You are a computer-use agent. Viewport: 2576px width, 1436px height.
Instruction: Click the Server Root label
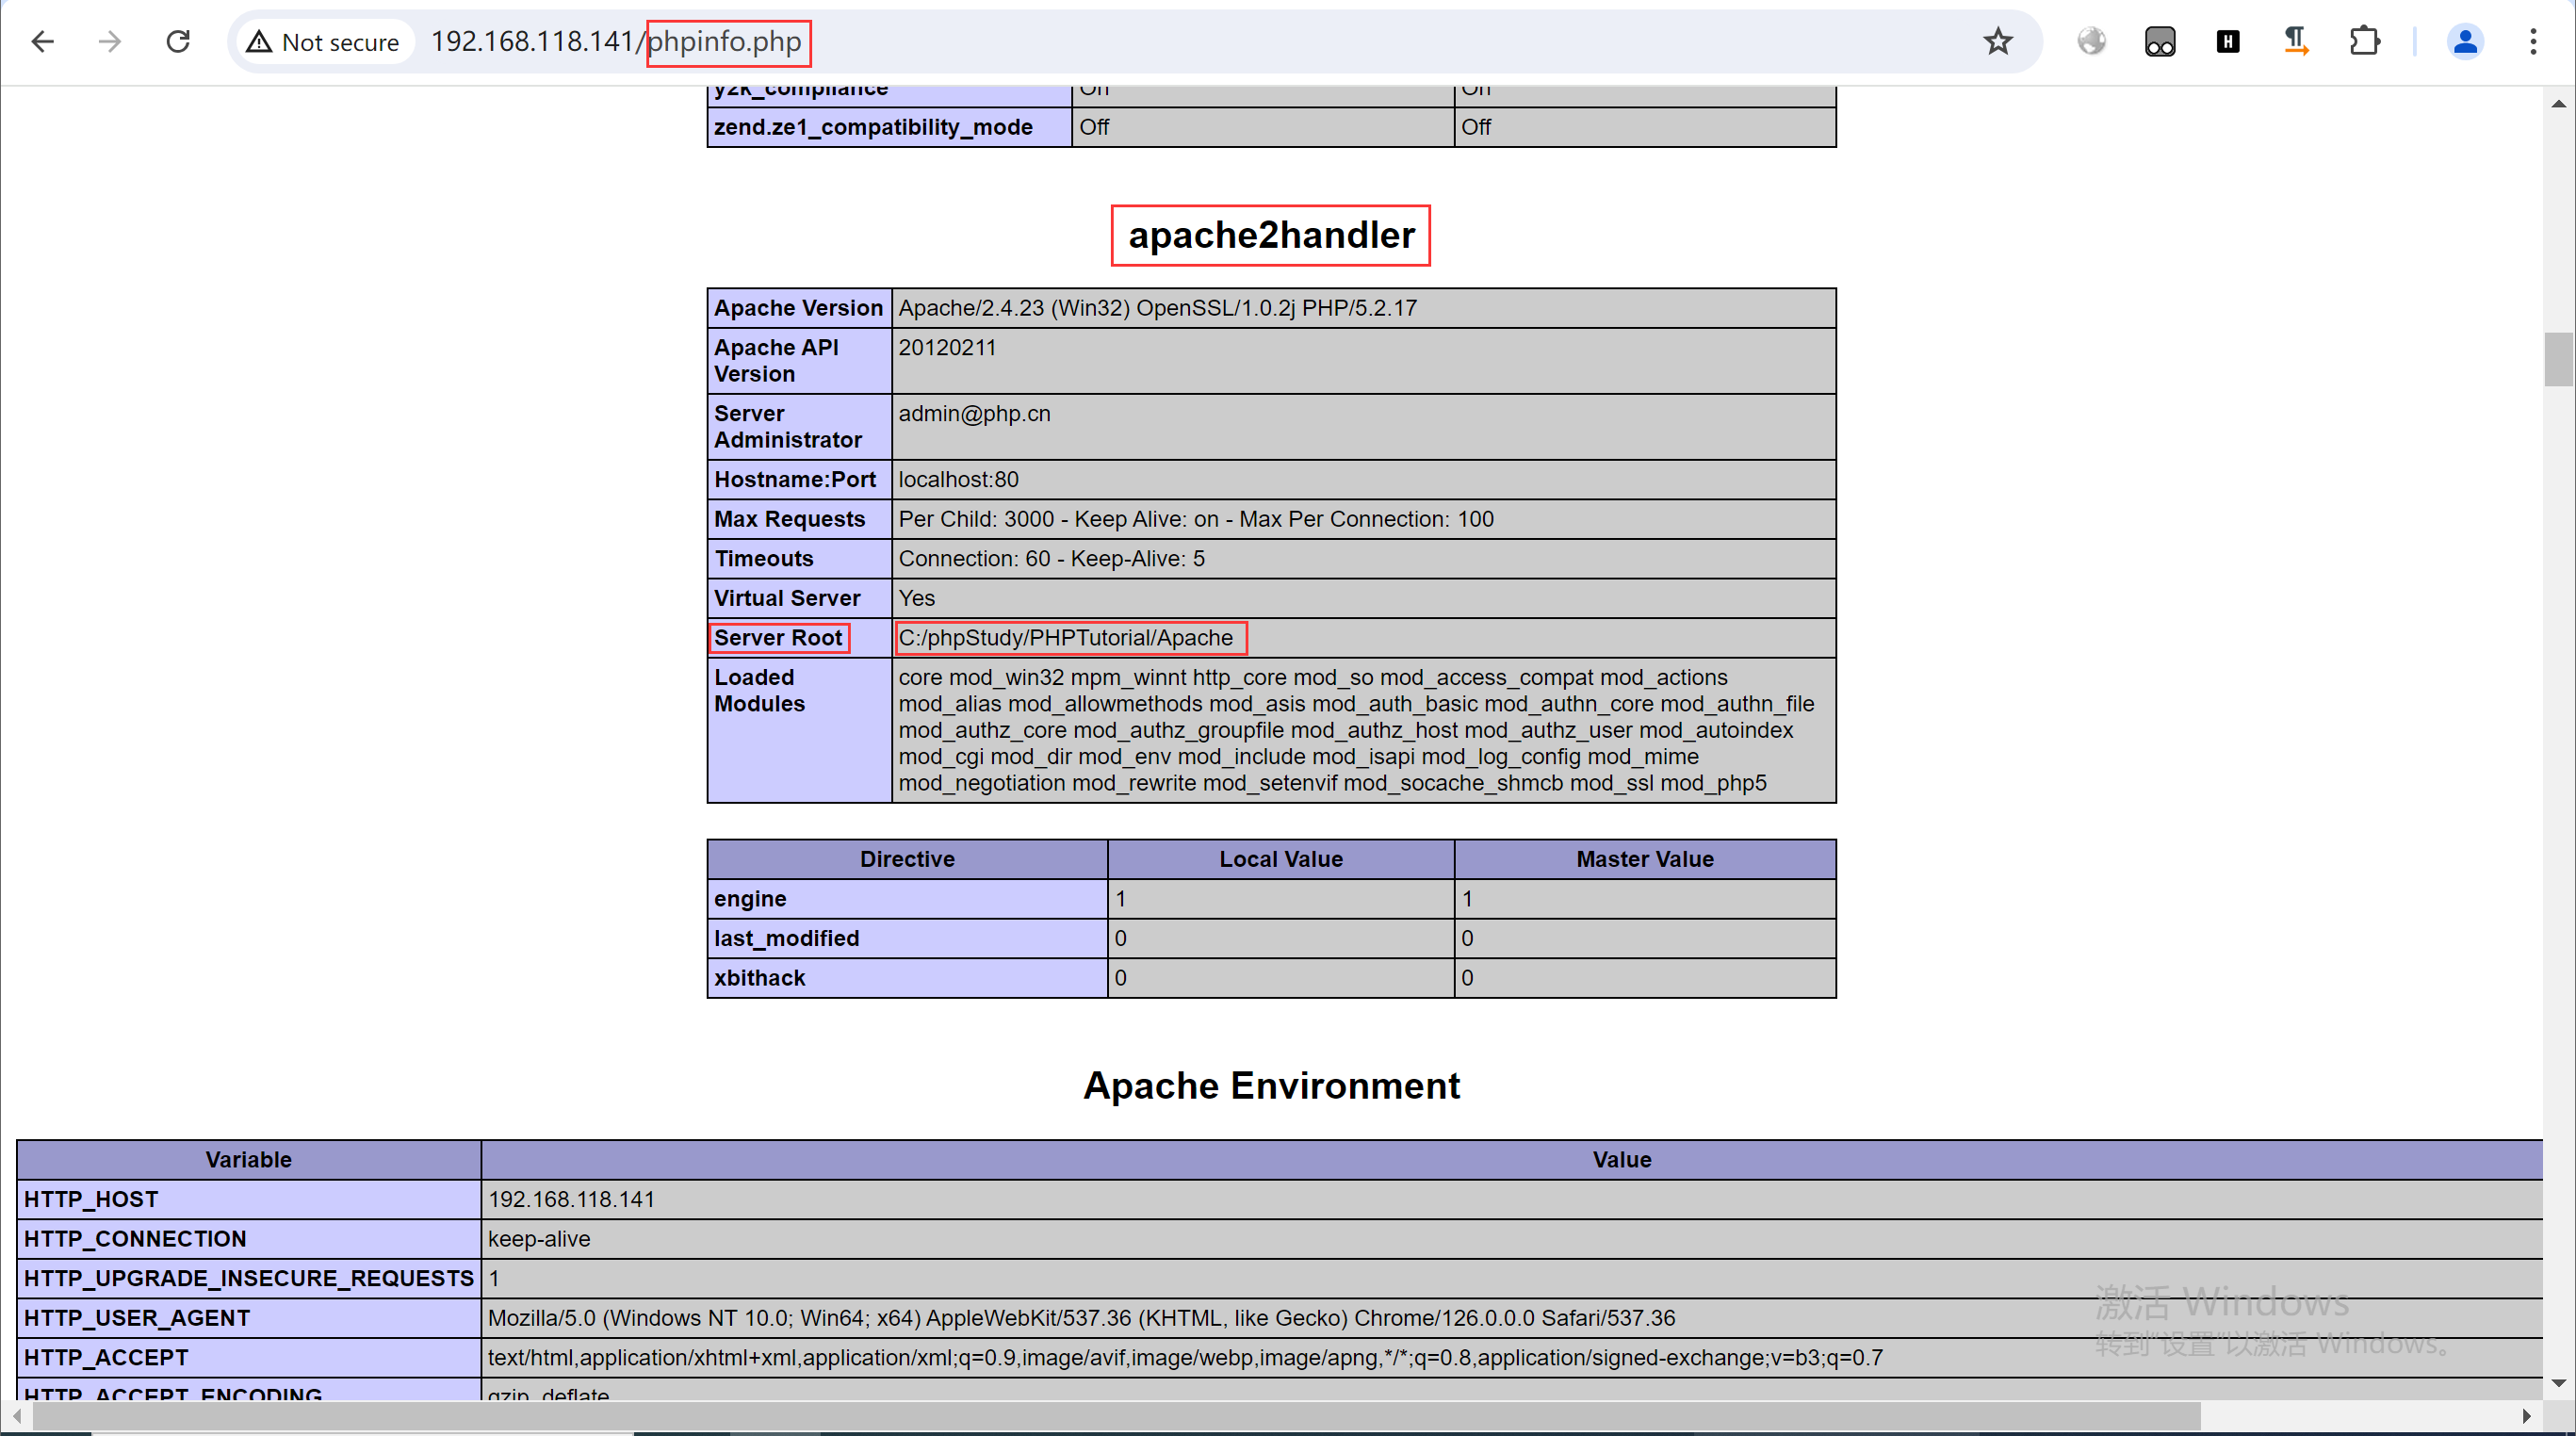tap(778, 637)
